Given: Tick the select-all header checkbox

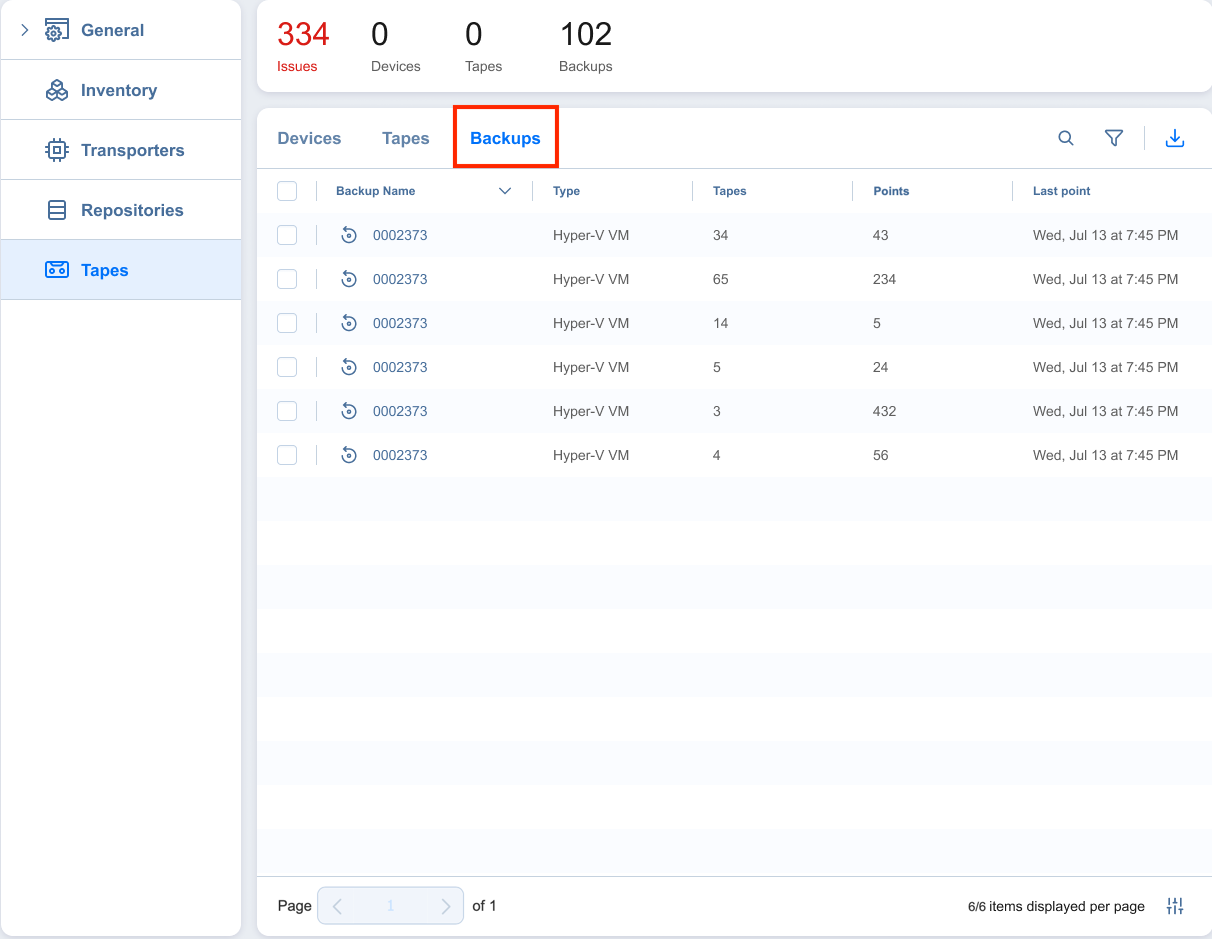Looking at the screenshot, I should [x=287, y=191].
